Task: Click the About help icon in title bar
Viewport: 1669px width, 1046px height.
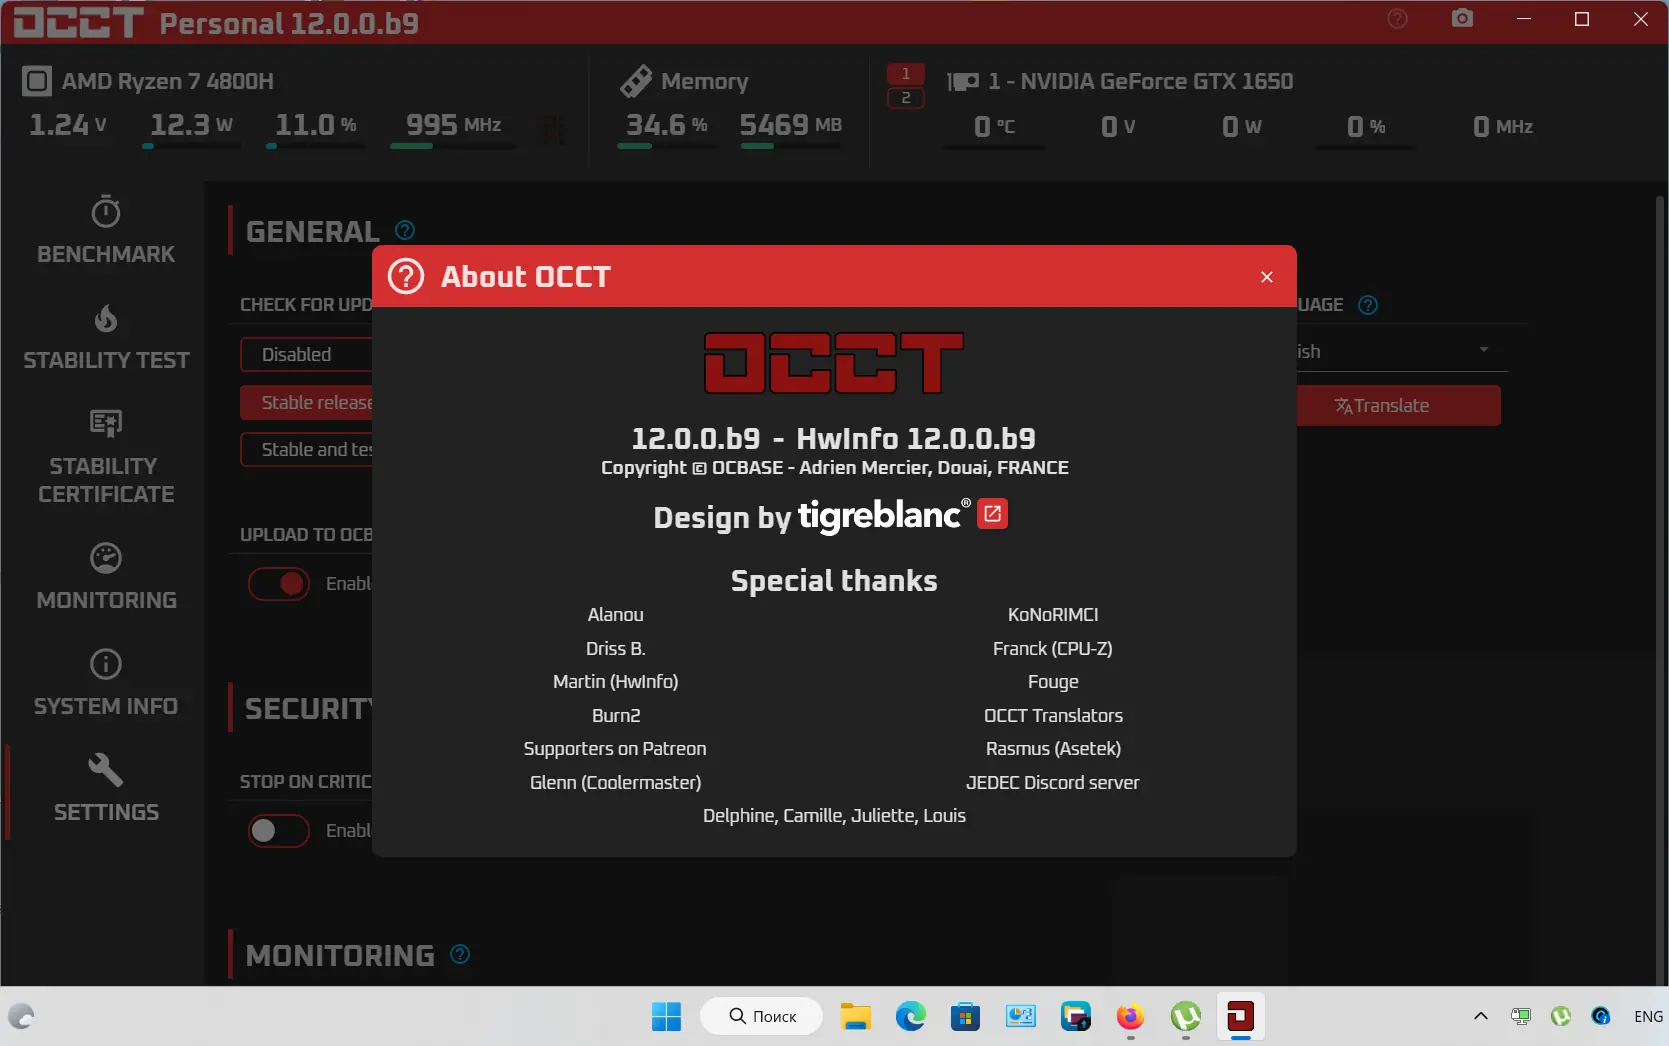Action: point(1398,19)
